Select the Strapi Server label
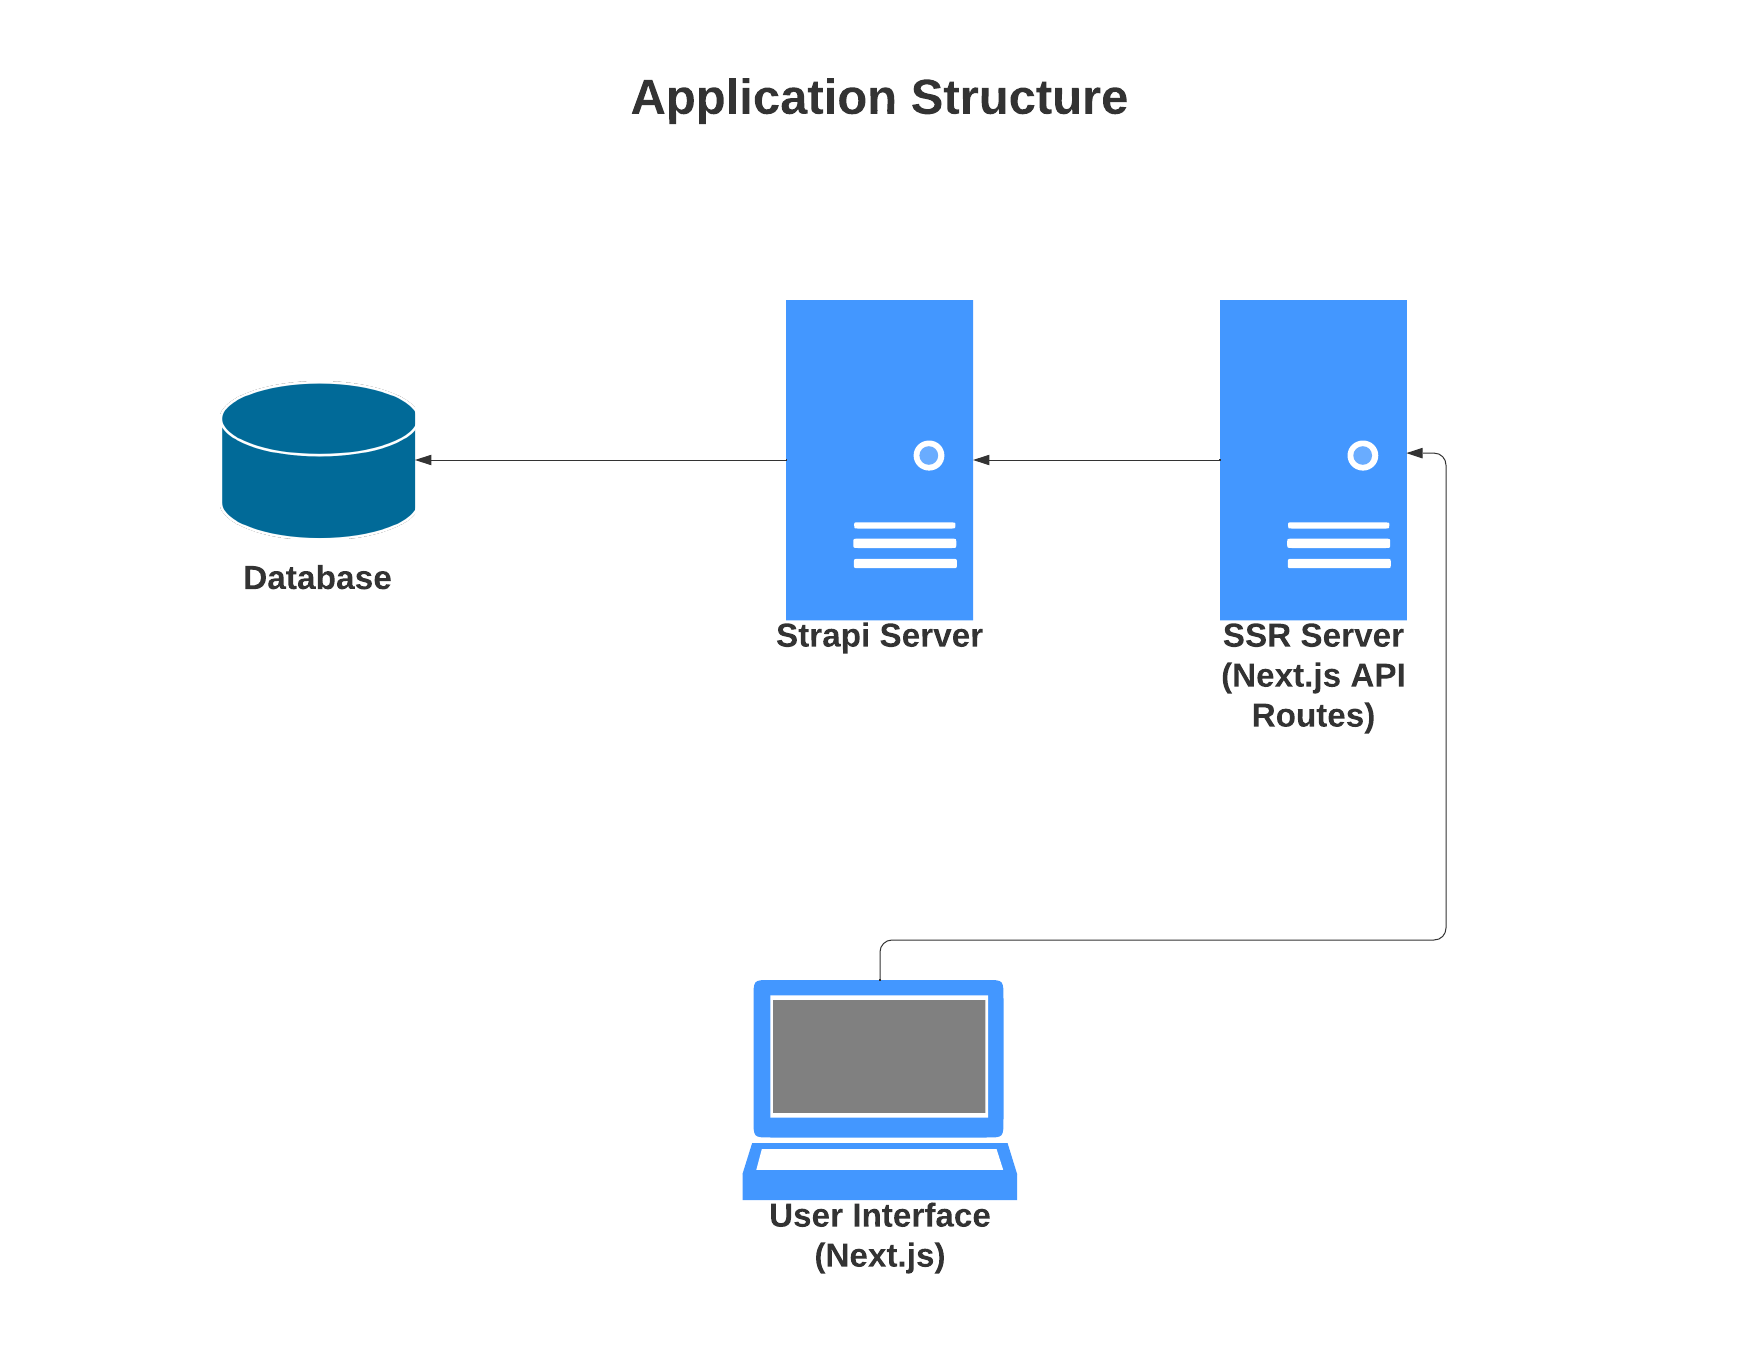Screen dimensions: 1760x1360 [x=879, y=636]
